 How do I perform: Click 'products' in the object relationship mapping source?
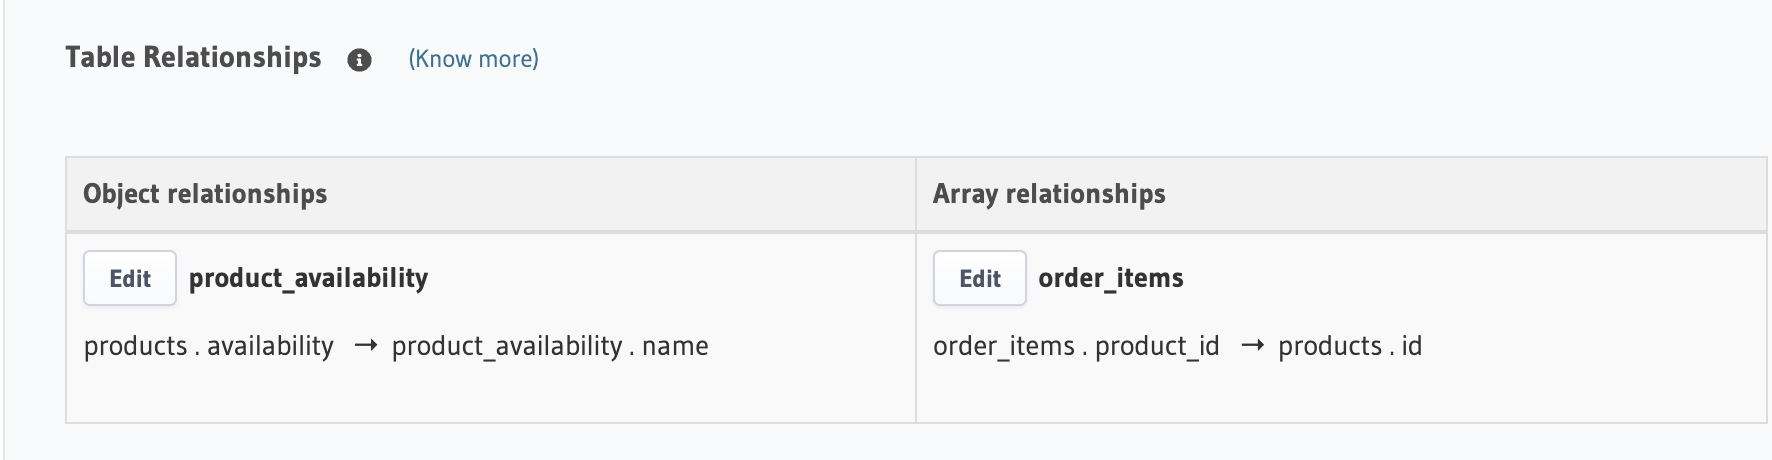tap(135, 346)
